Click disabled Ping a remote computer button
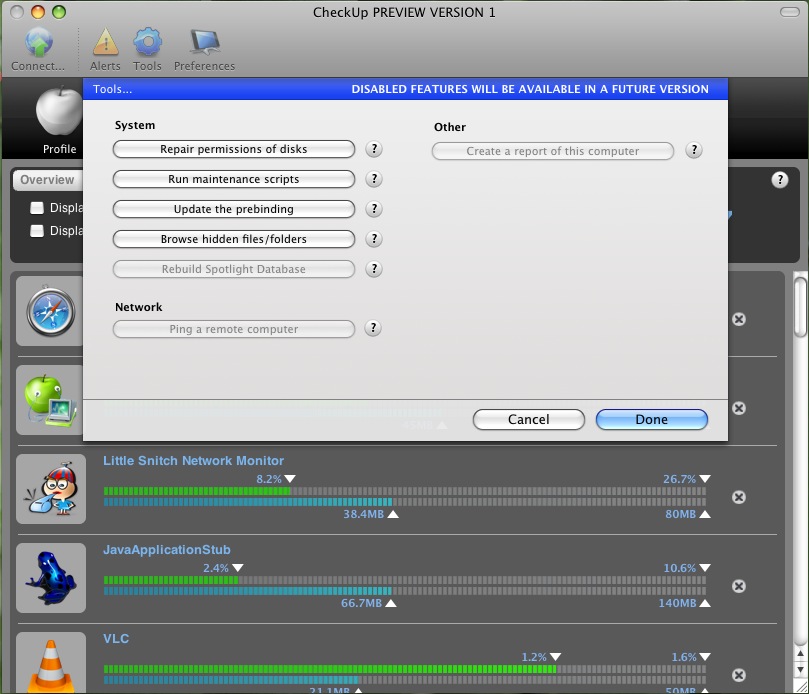Image resolution: width=809 pixels, height=694 pixels. click(x=234, y=329)
